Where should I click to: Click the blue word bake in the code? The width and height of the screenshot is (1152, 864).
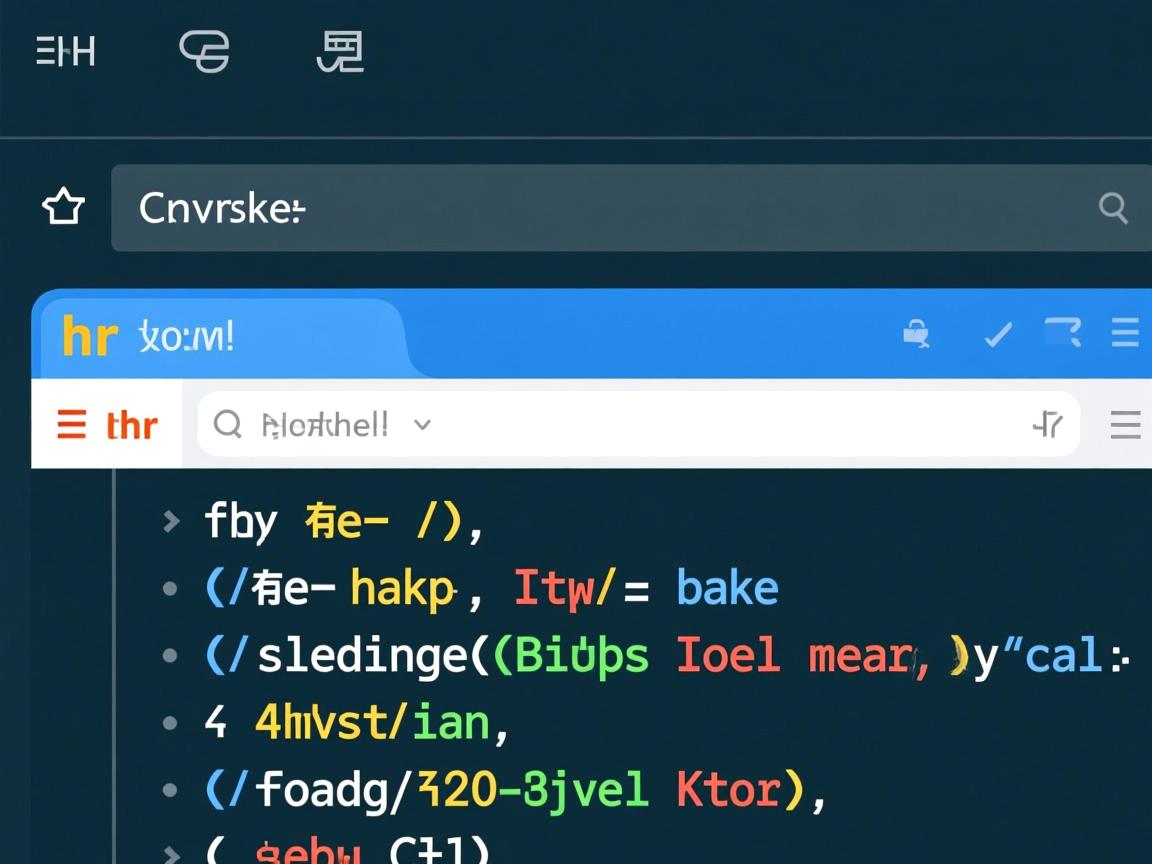click(x=727, y=588)
